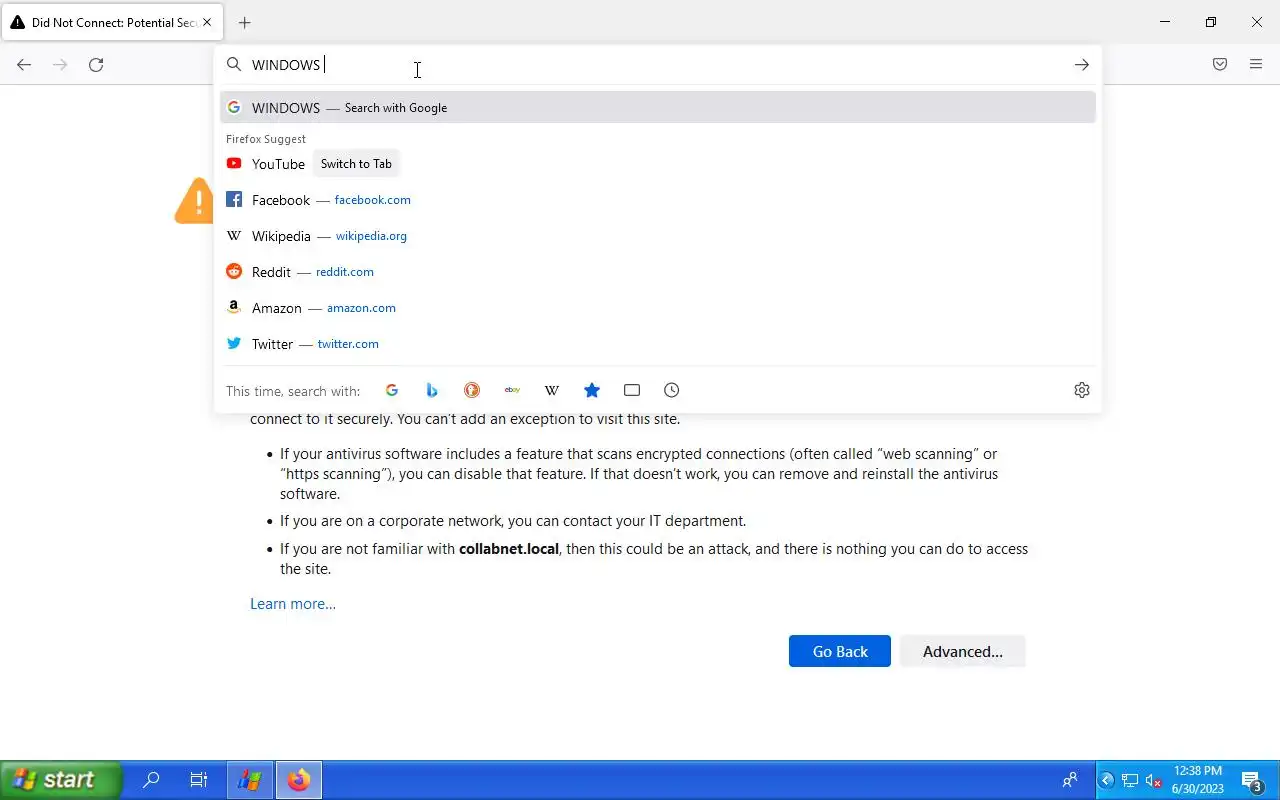Select the Wikipedia suggestion
Viewport: 1280px width, 800px height.
point(658,236)
